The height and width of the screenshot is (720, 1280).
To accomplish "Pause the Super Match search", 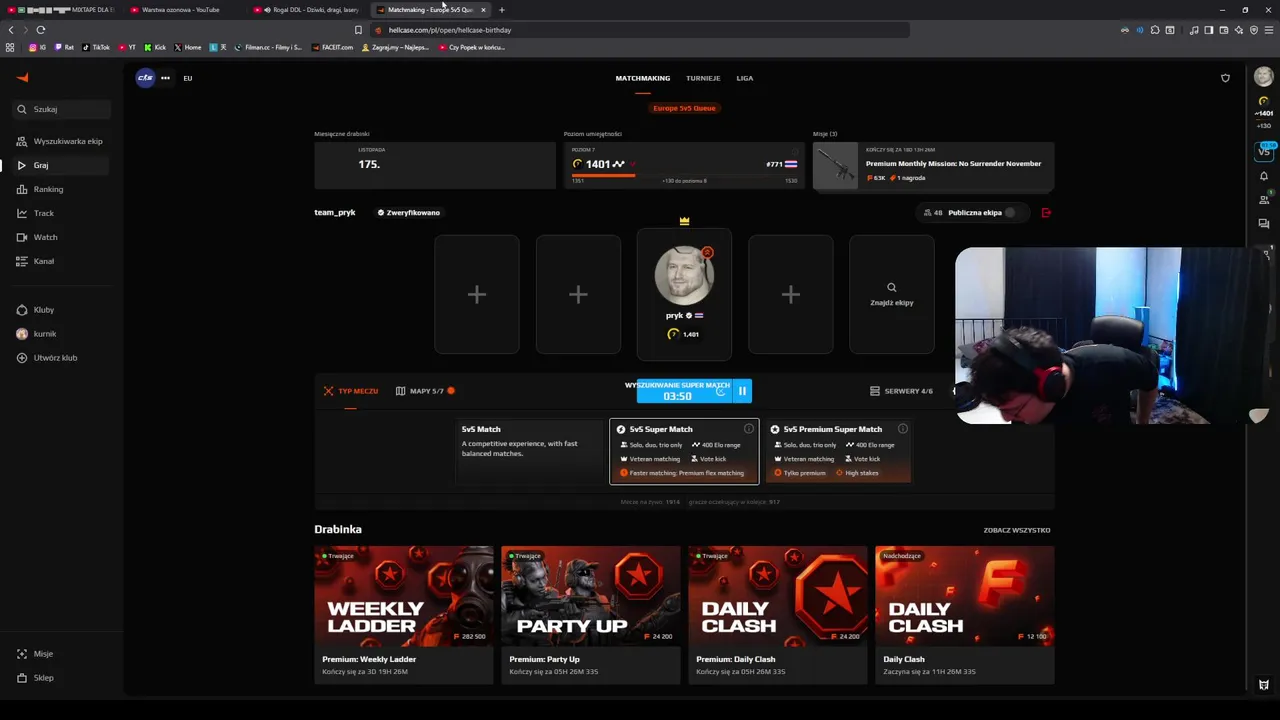I will pos(742,391).
